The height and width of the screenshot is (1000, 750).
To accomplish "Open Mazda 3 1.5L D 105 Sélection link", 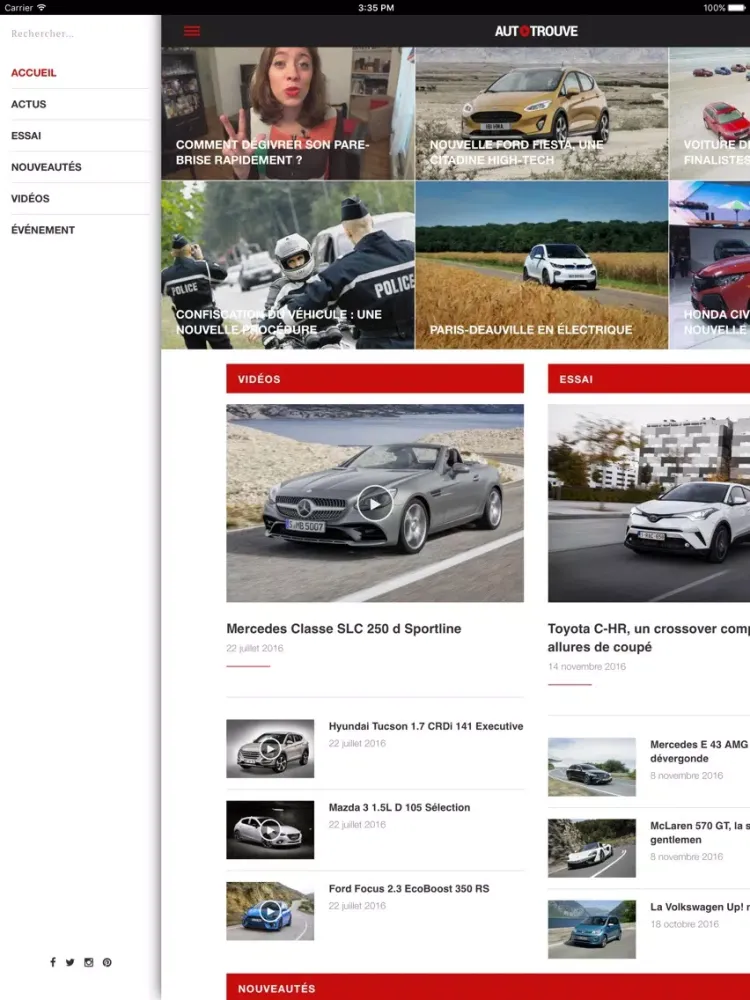I will pyautogui.click(x=399, y=807).
